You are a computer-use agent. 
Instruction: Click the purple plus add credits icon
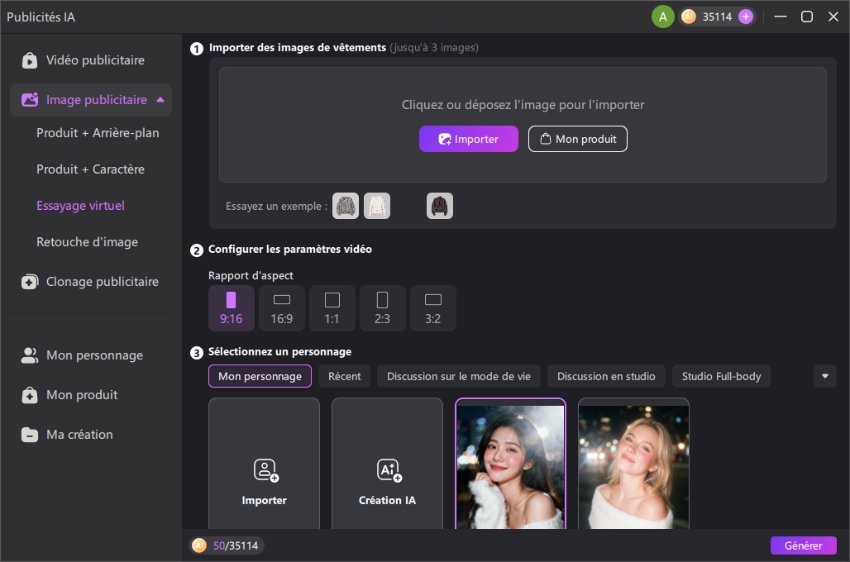tap(746, 17)
